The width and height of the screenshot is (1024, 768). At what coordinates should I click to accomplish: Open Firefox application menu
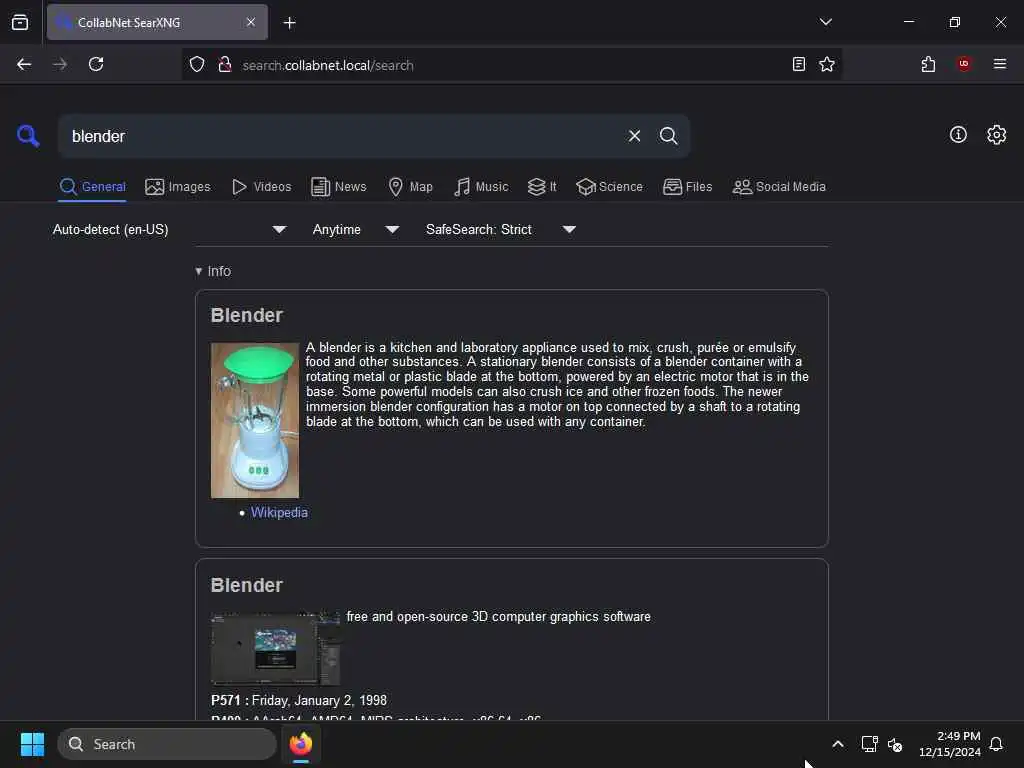point(1000,64)
